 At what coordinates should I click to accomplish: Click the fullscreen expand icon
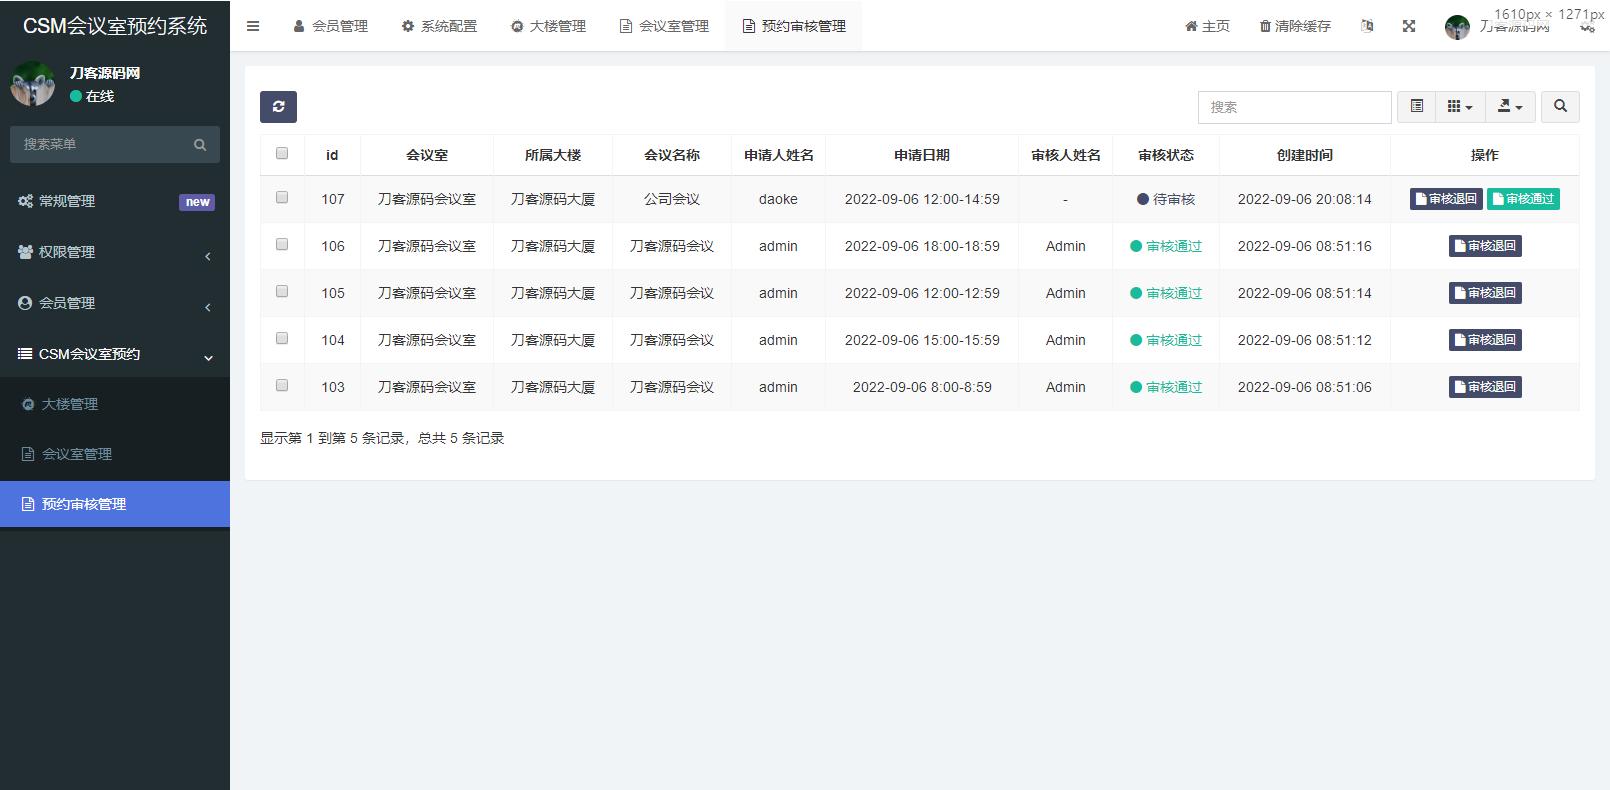(x=1409, y=26)
